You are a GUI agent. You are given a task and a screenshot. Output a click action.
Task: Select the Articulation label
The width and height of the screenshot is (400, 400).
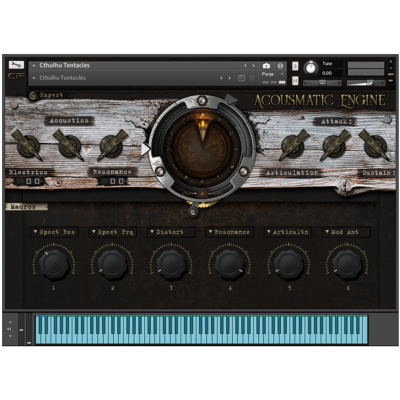tap(292, 173)
